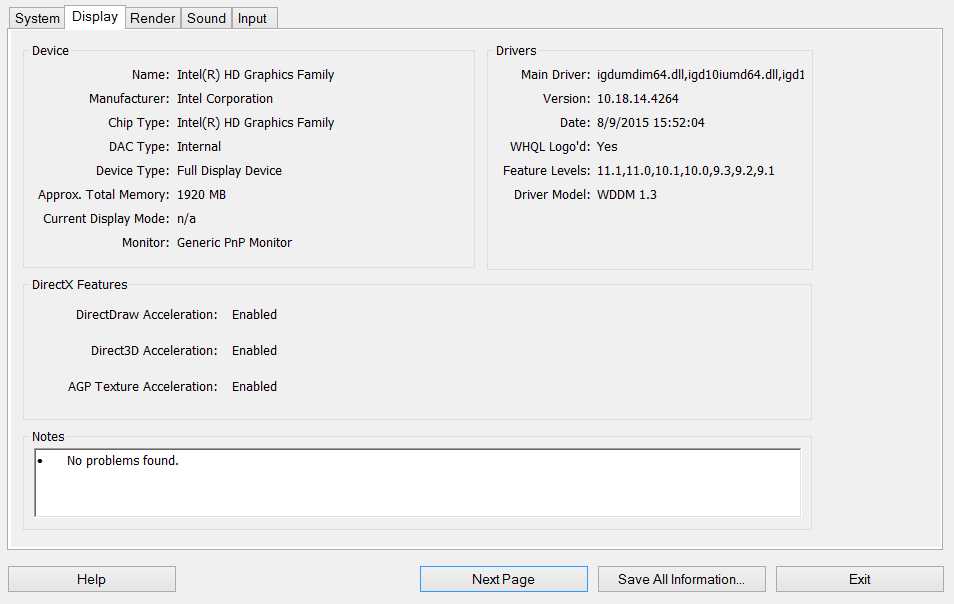
Task: Switch to the System tab
Action: click(37, 18)
